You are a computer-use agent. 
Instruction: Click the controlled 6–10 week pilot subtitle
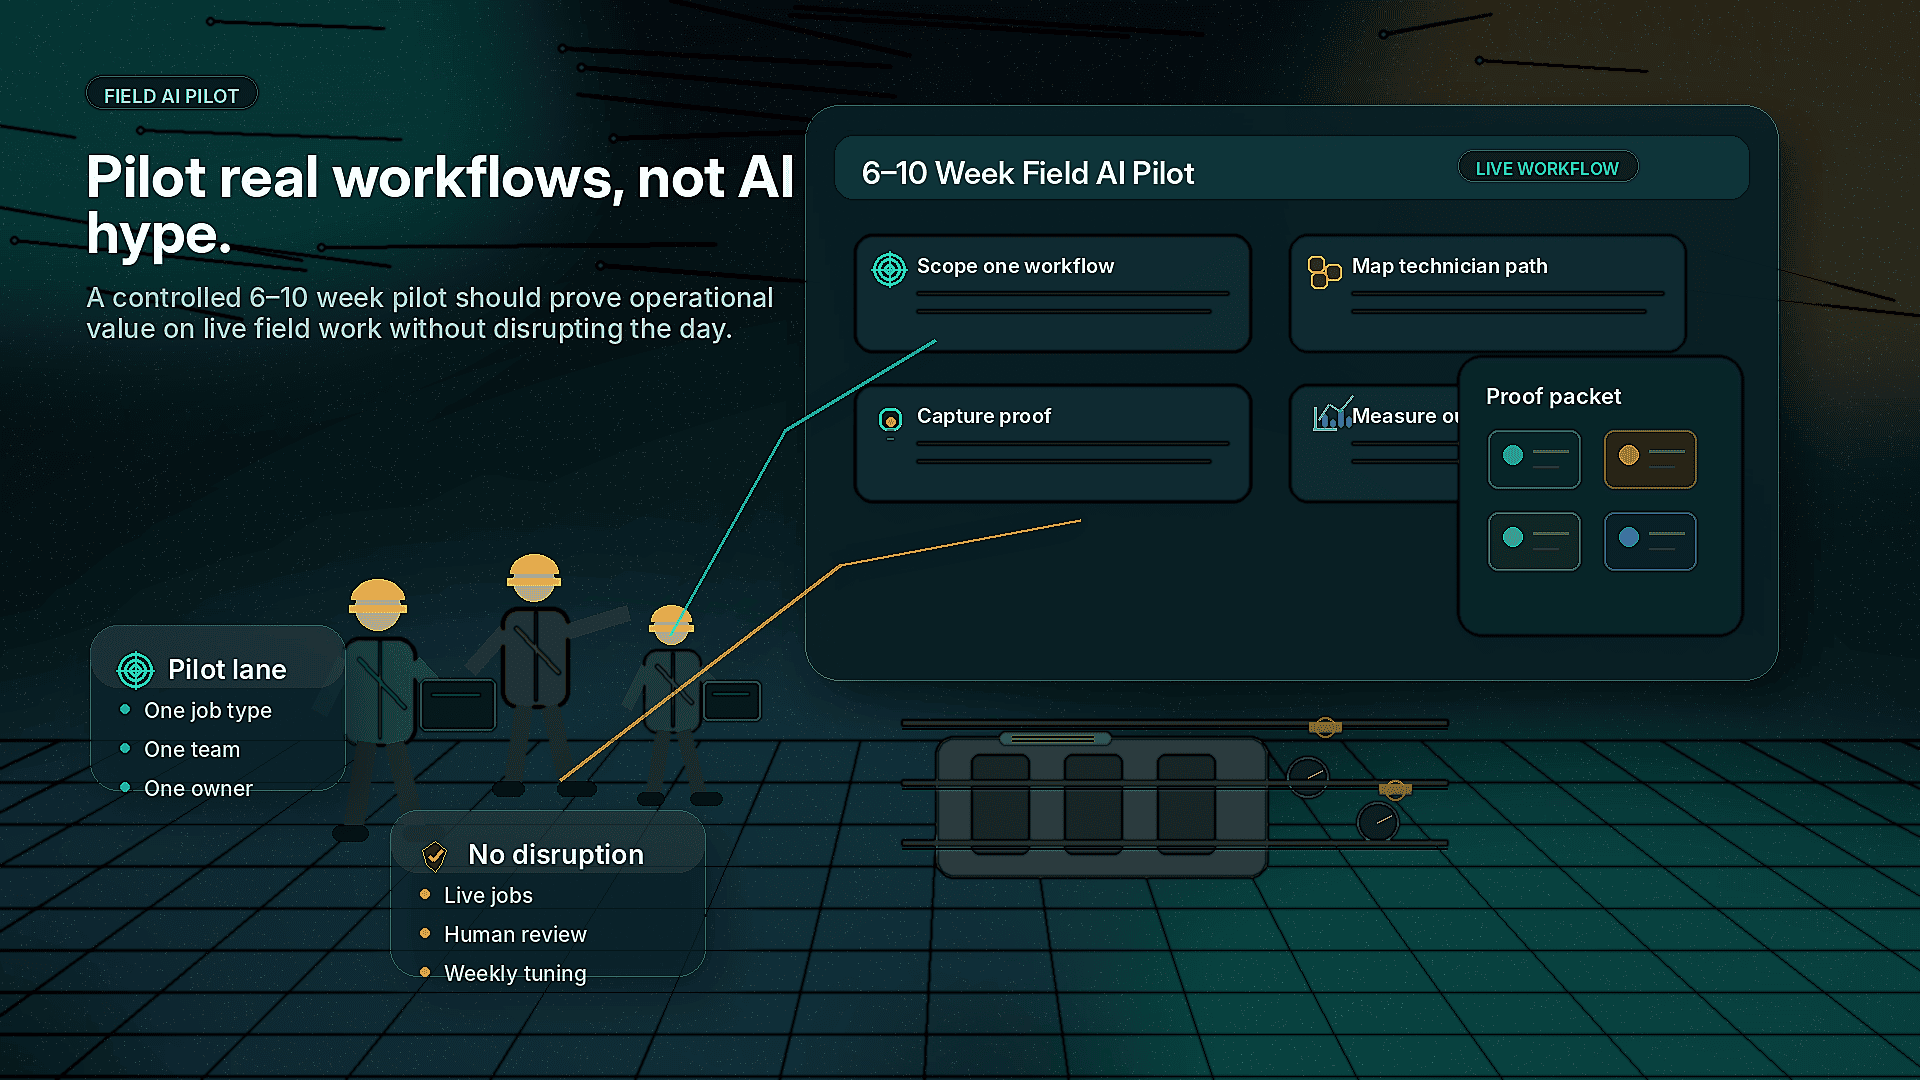click(430, 313)
